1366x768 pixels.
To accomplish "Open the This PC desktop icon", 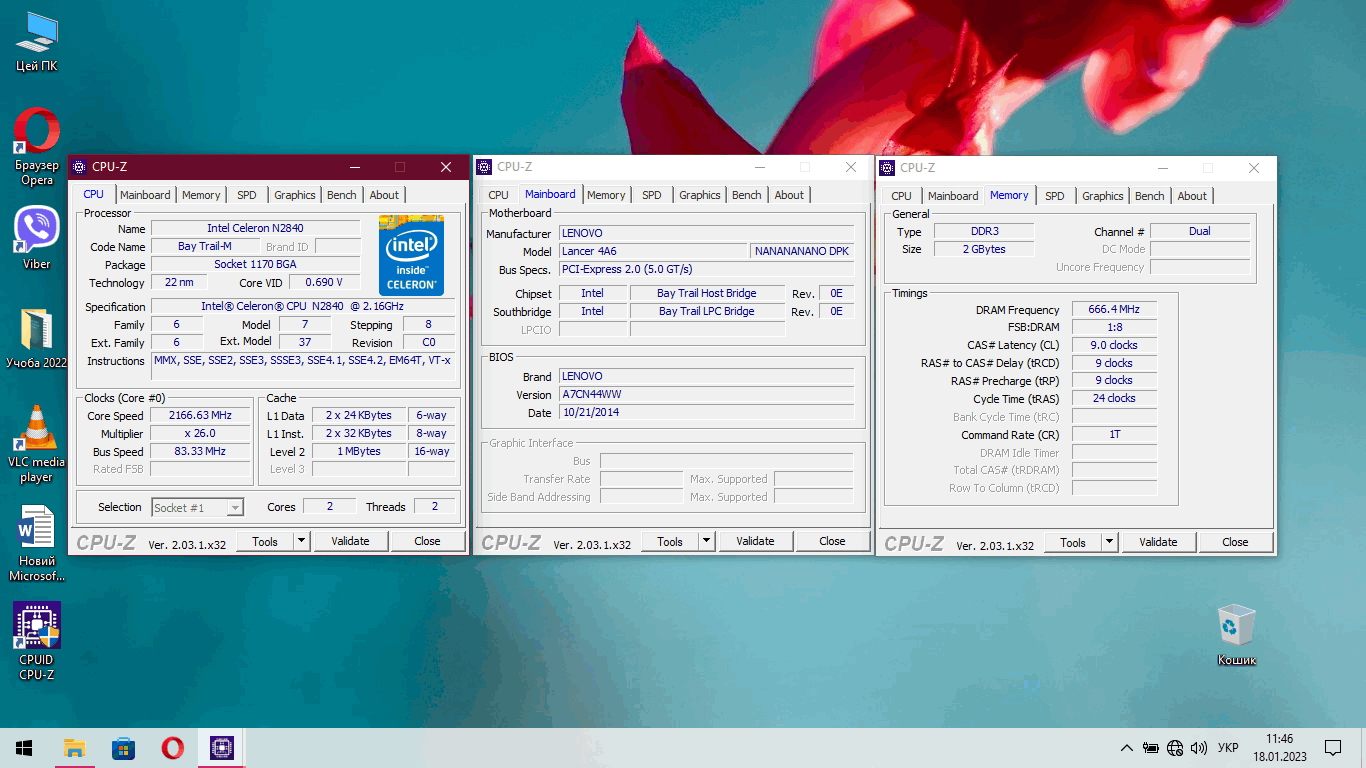I will pos(37,42).
